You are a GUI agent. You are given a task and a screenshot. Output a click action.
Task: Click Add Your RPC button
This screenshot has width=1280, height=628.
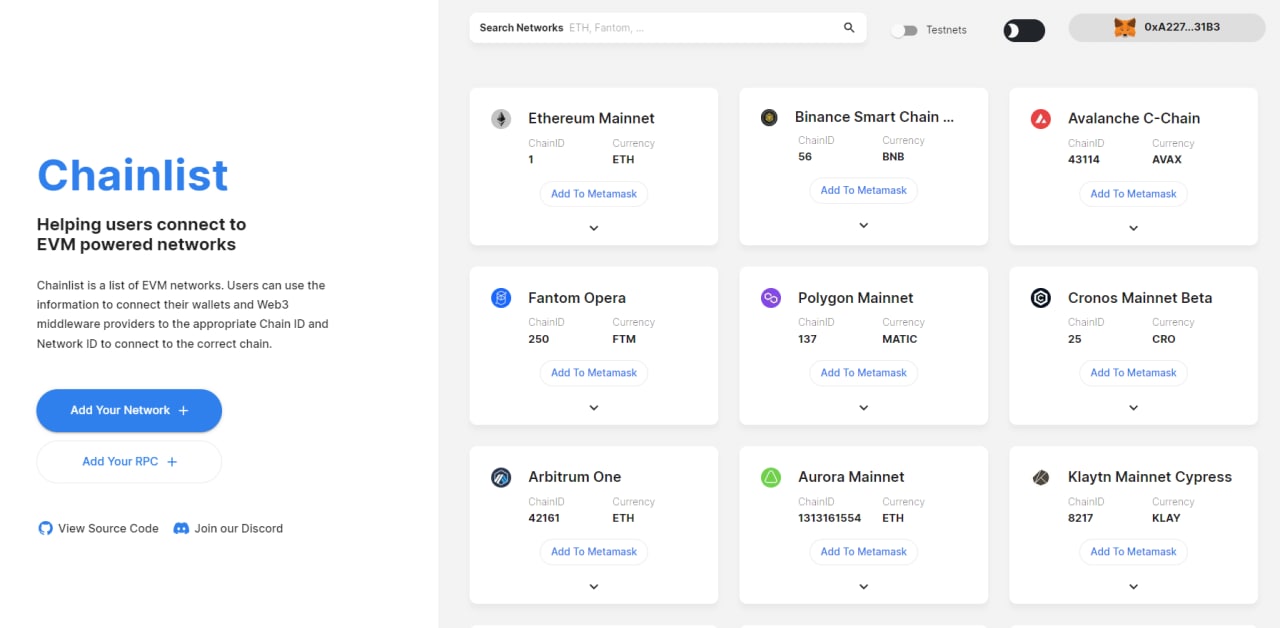(129, 462)
